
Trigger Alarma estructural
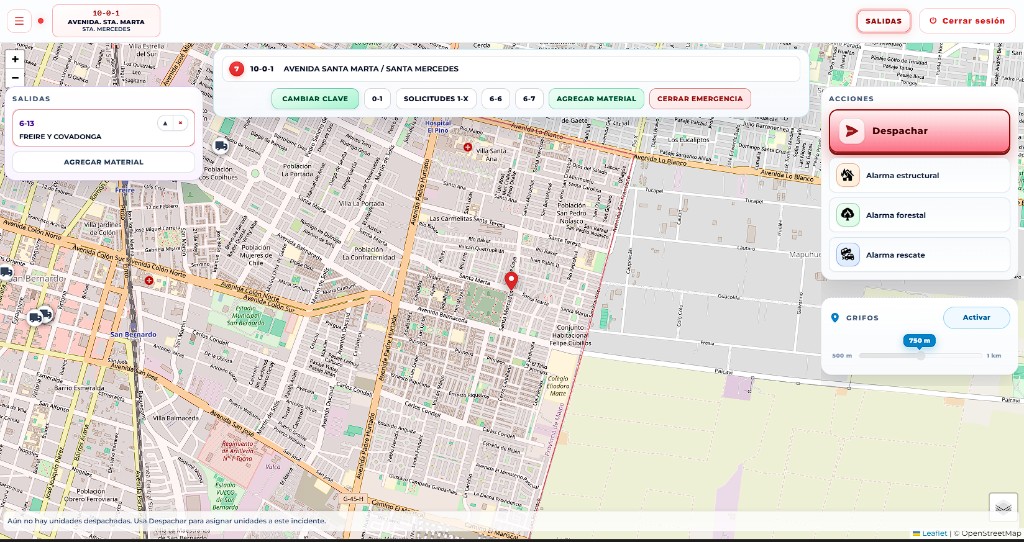click(x=920, y=175)
